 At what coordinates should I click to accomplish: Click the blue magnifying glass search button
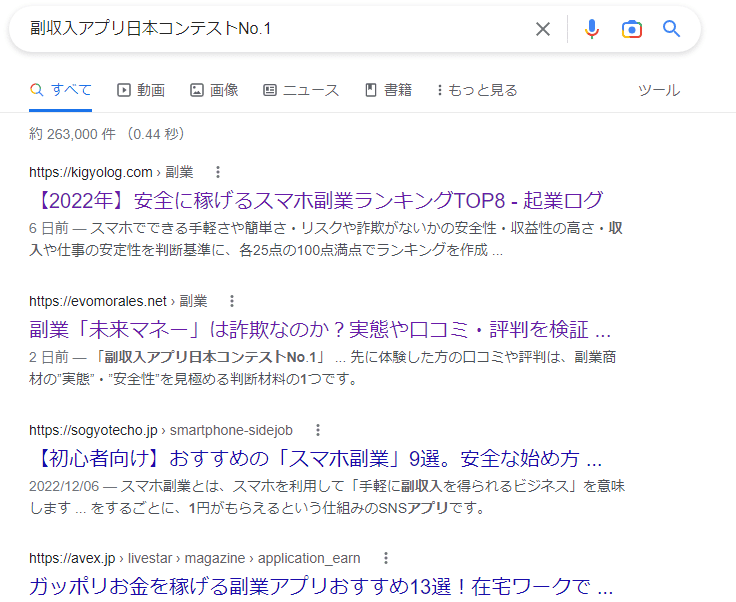pos(671,29)
